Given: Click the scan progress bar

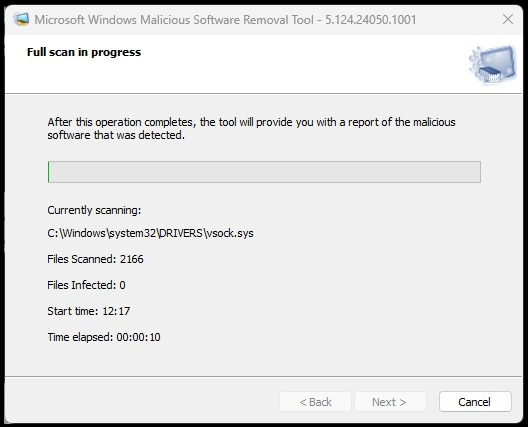Looking at the screenshot, I should coord(264,172).
